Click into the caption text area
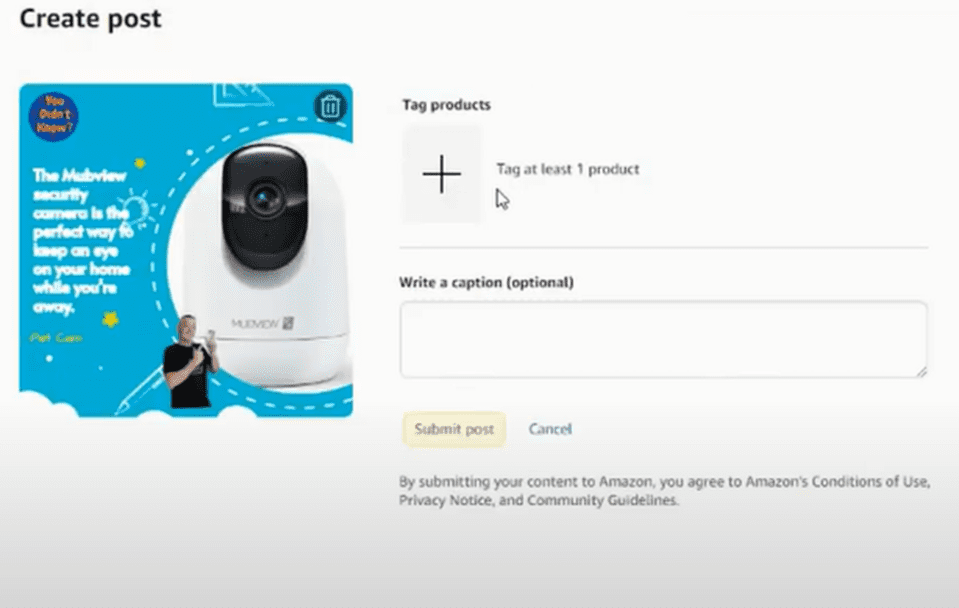 (x=664, y=339)
